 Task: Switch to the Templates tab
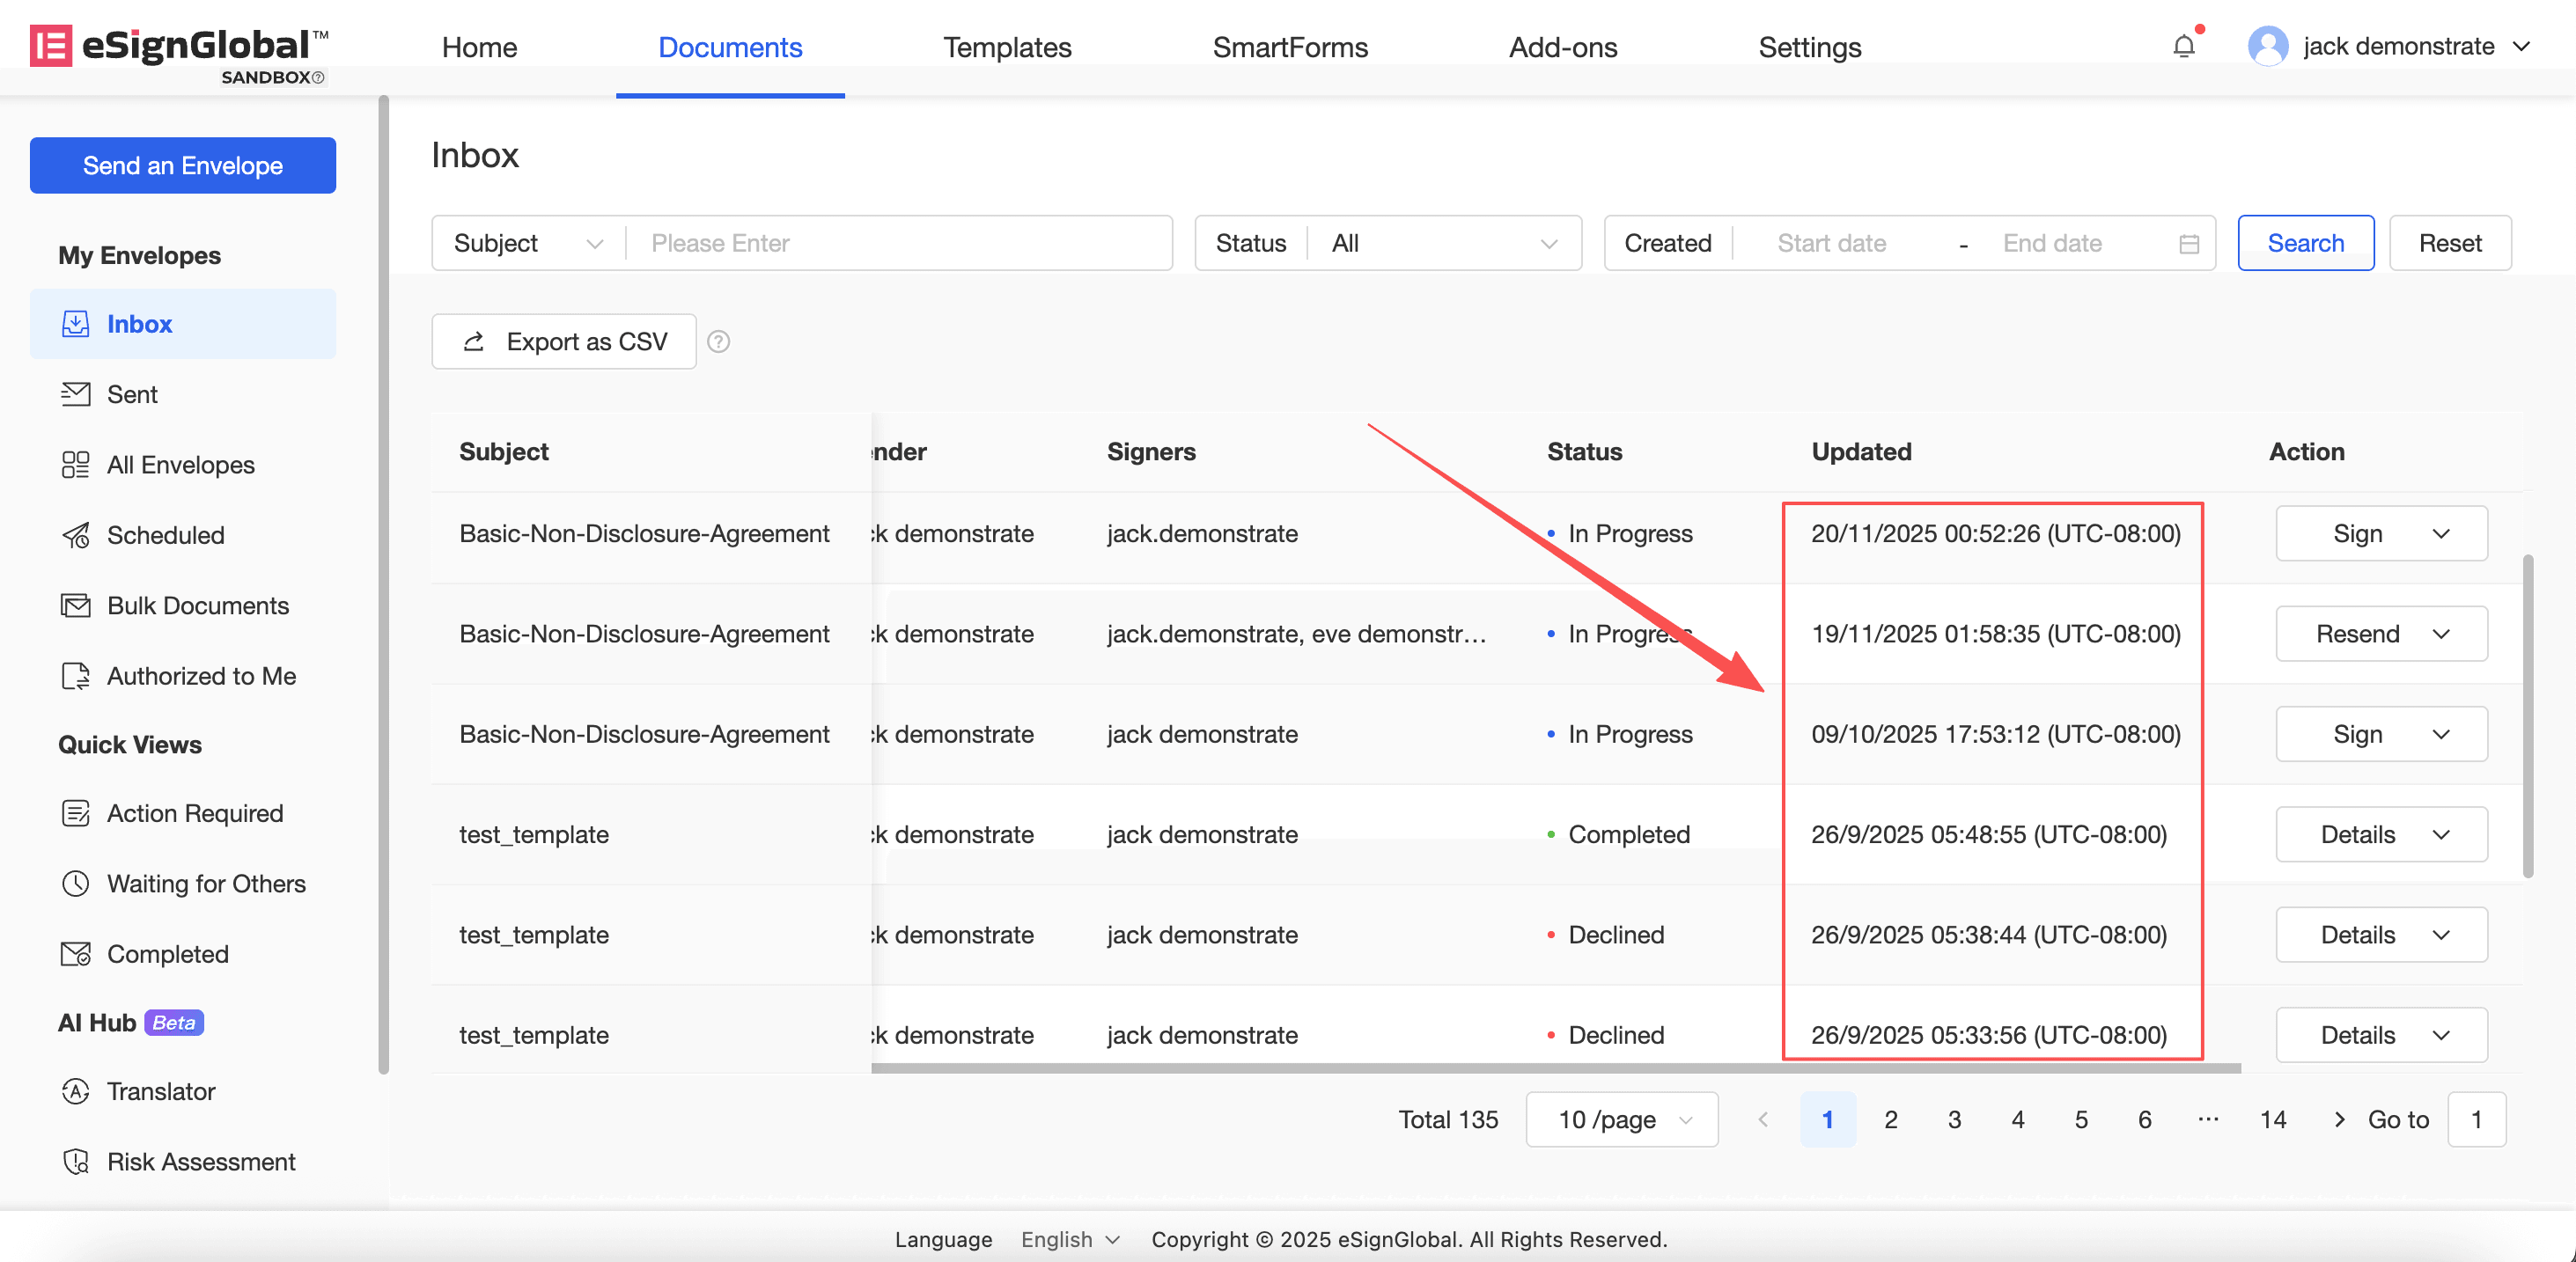point(1006,47)
